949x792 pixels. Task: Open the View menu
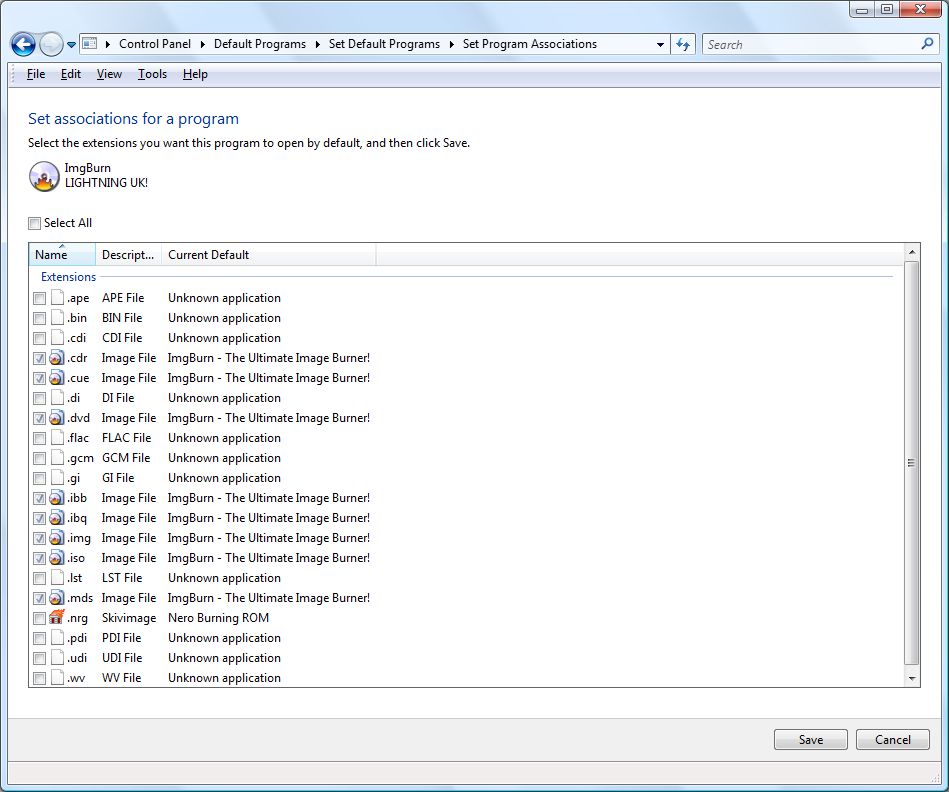coord(109,74)
